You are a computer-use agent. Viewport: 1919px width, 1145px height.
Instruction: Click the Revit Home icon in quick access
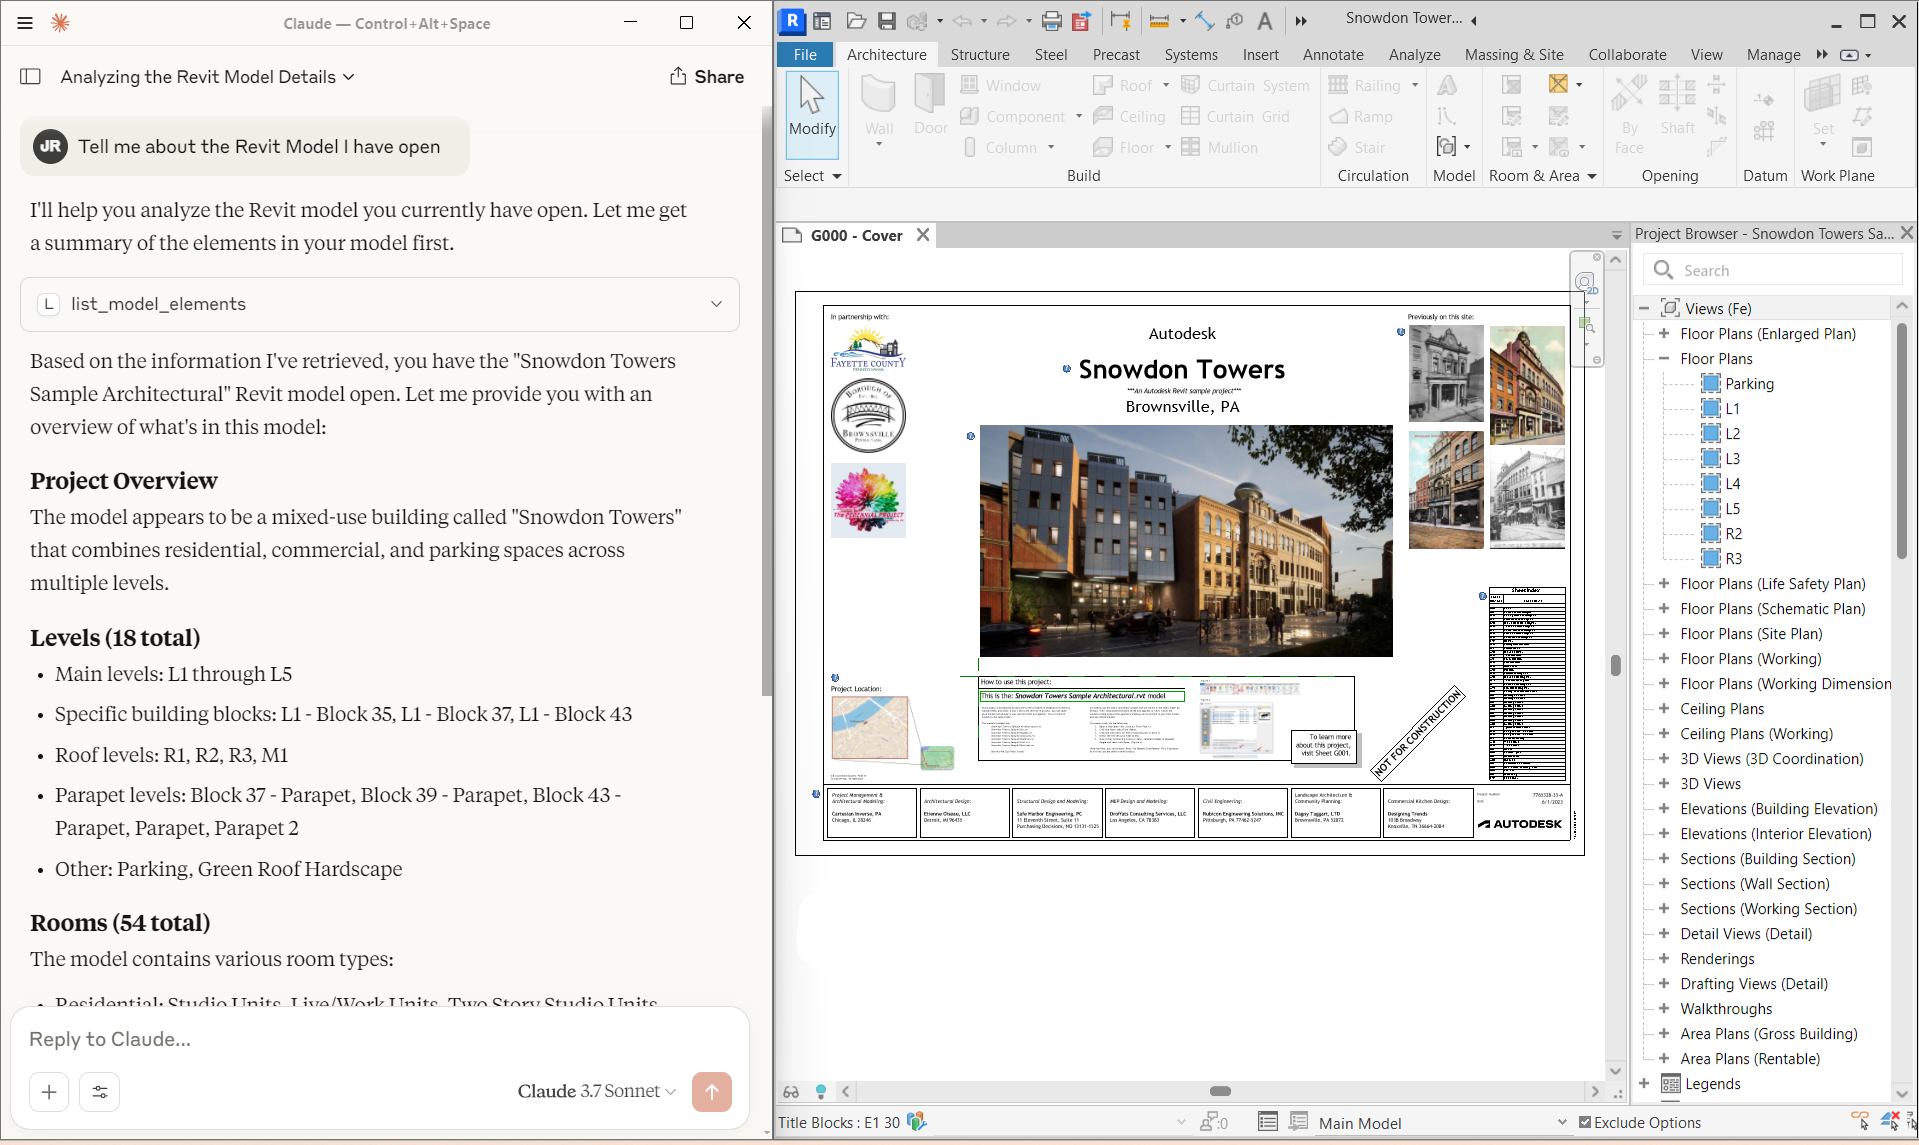click(x=823, y=20)
